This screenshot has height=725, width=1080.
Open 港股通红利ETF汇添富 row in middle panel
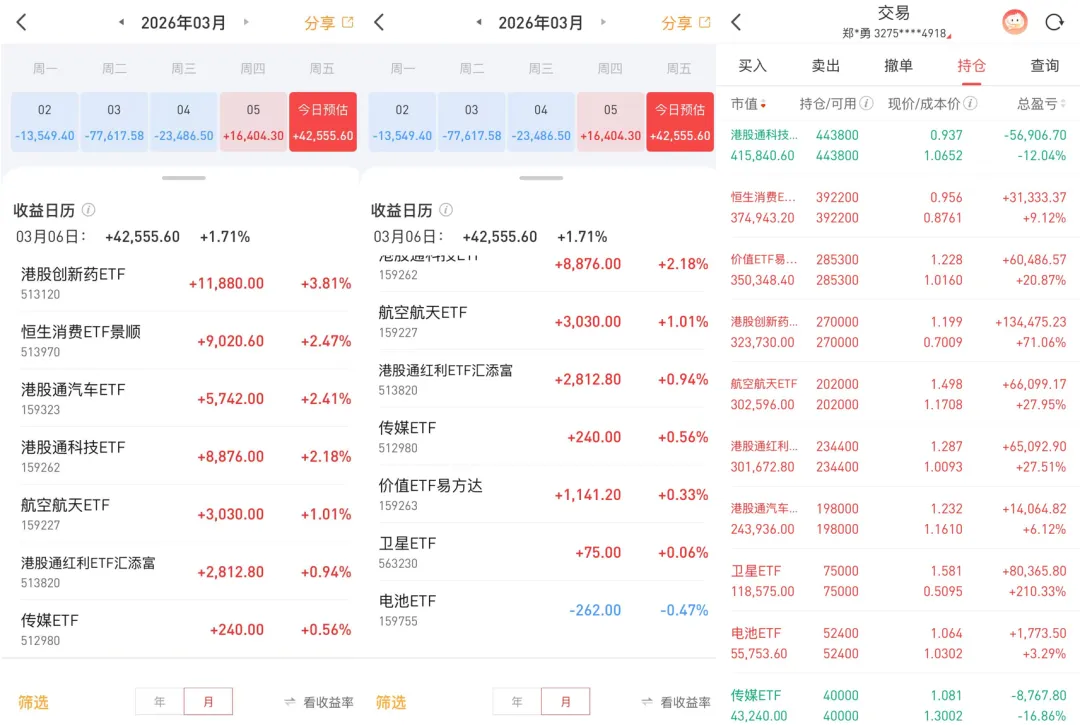click(541, 379)
